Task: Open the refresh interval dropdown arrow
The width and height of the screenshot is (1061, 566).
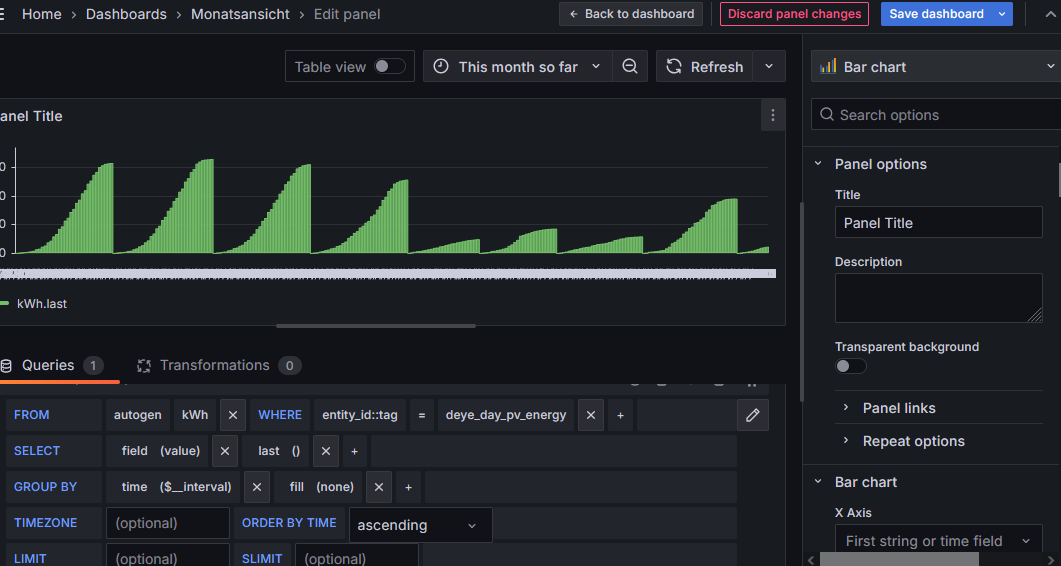Action: pyautogui.click(x=768, y=67)
